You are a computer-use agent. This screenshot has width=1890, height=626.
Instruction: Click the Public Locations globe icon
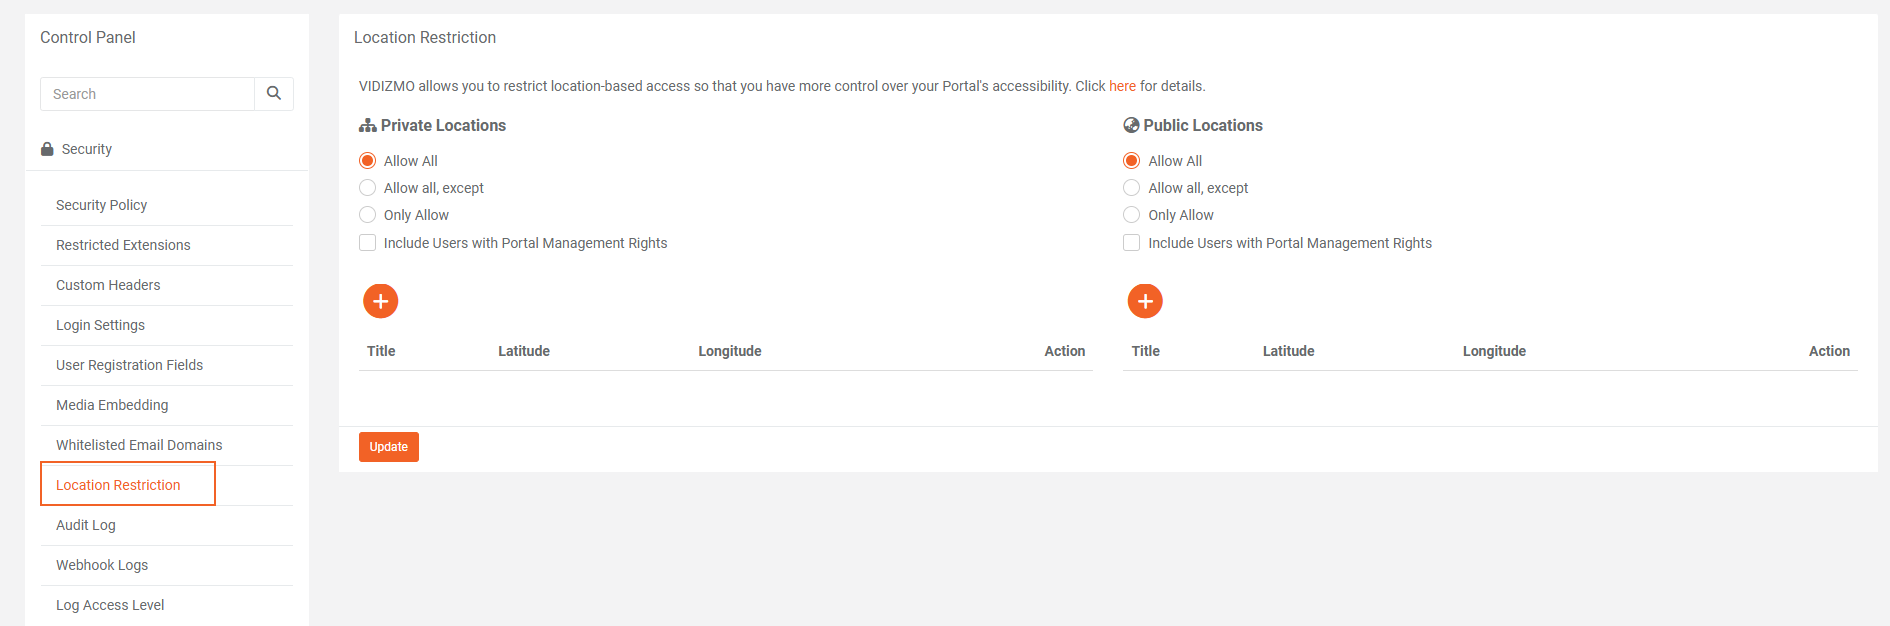[1131, 126]
